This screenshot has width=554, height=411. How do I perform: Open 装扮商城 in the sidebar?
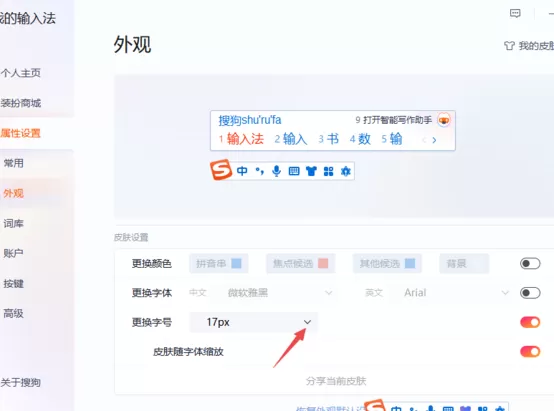21,103
